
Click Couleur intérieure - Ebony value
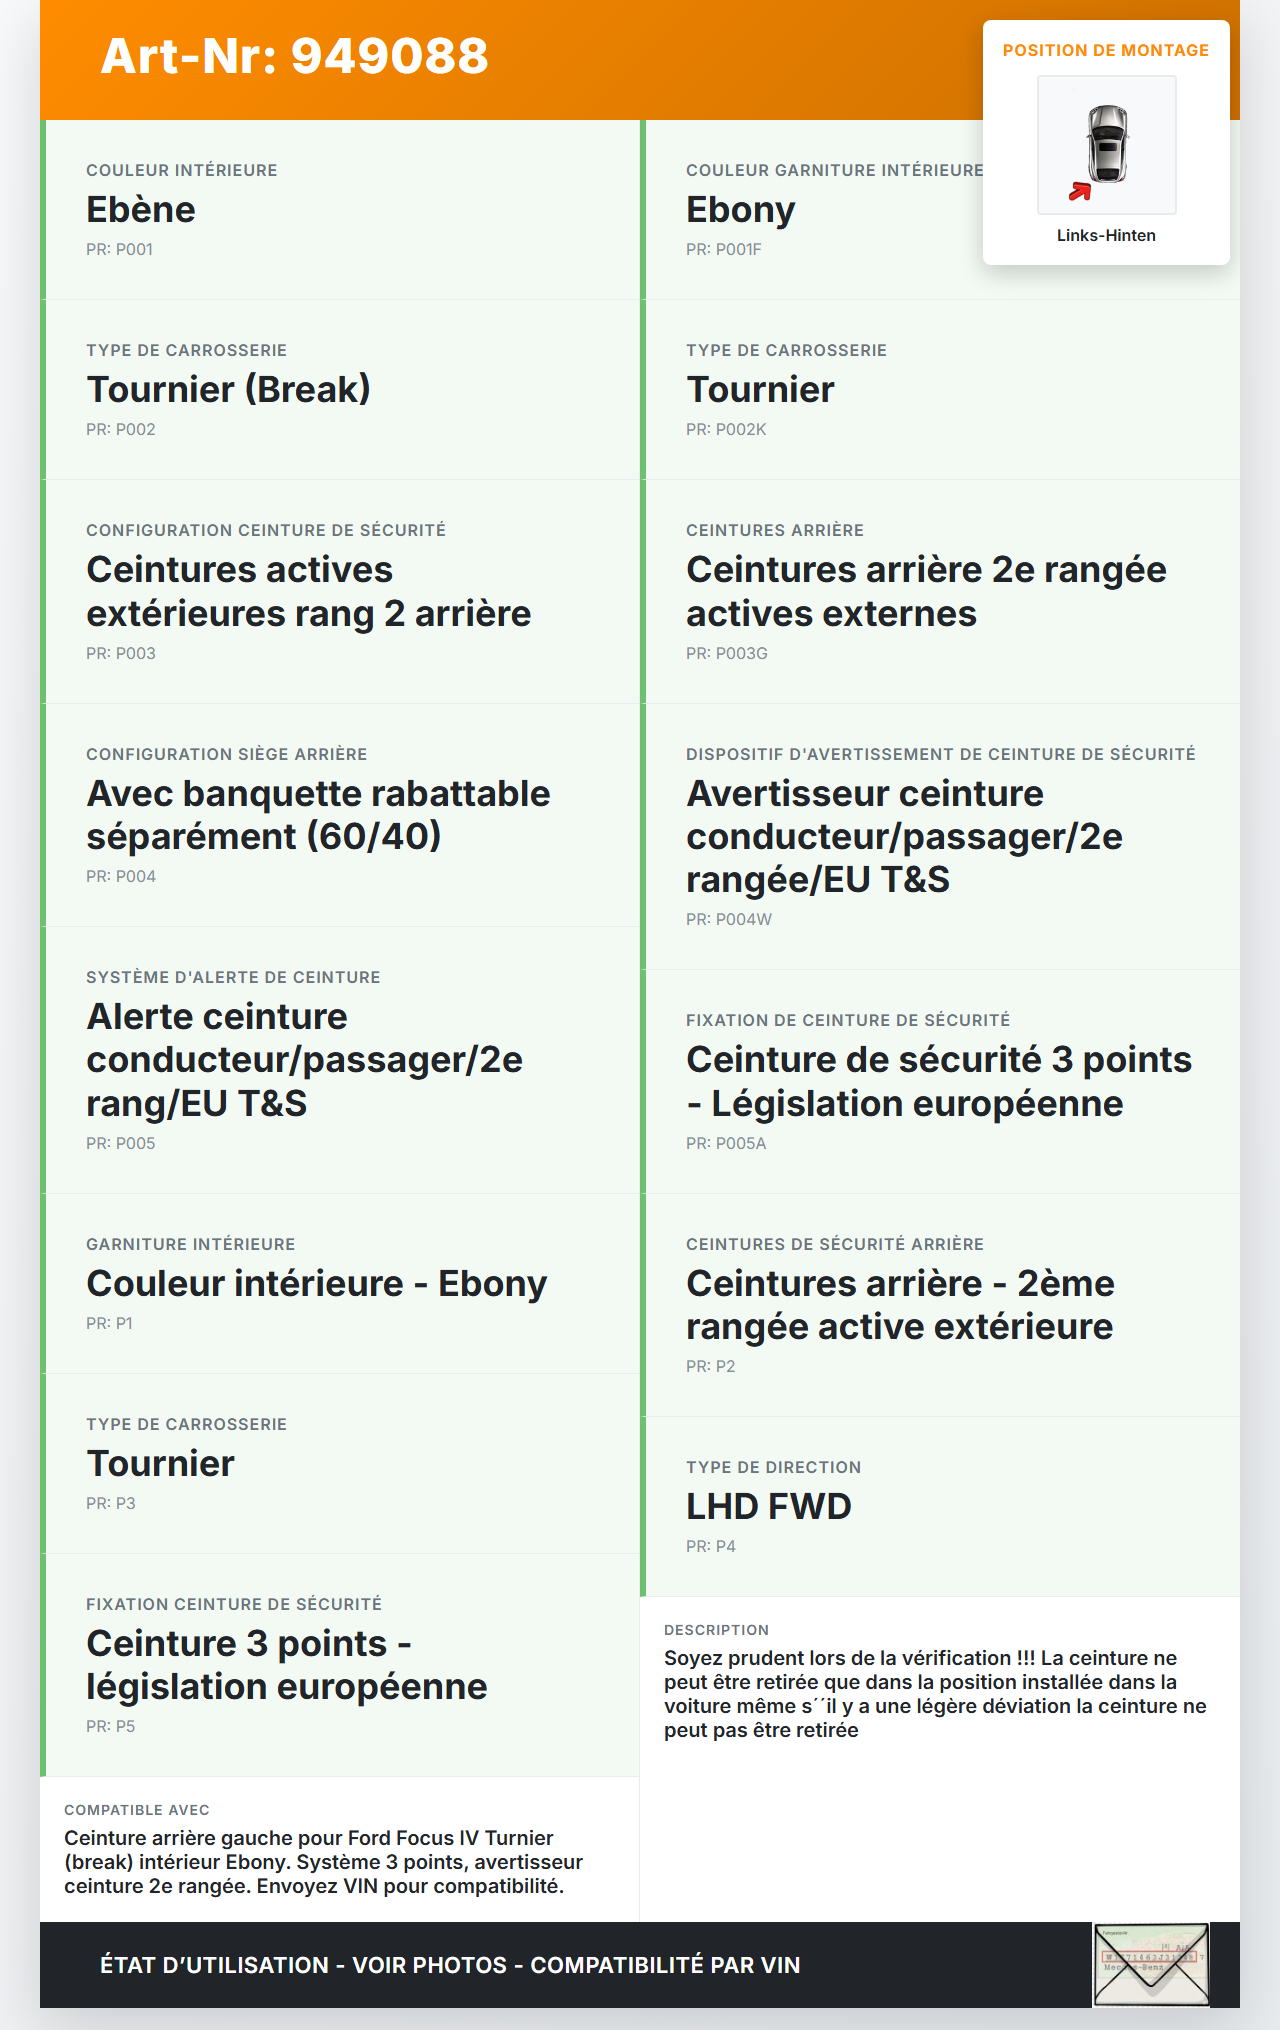click(x=316, y=1284)
